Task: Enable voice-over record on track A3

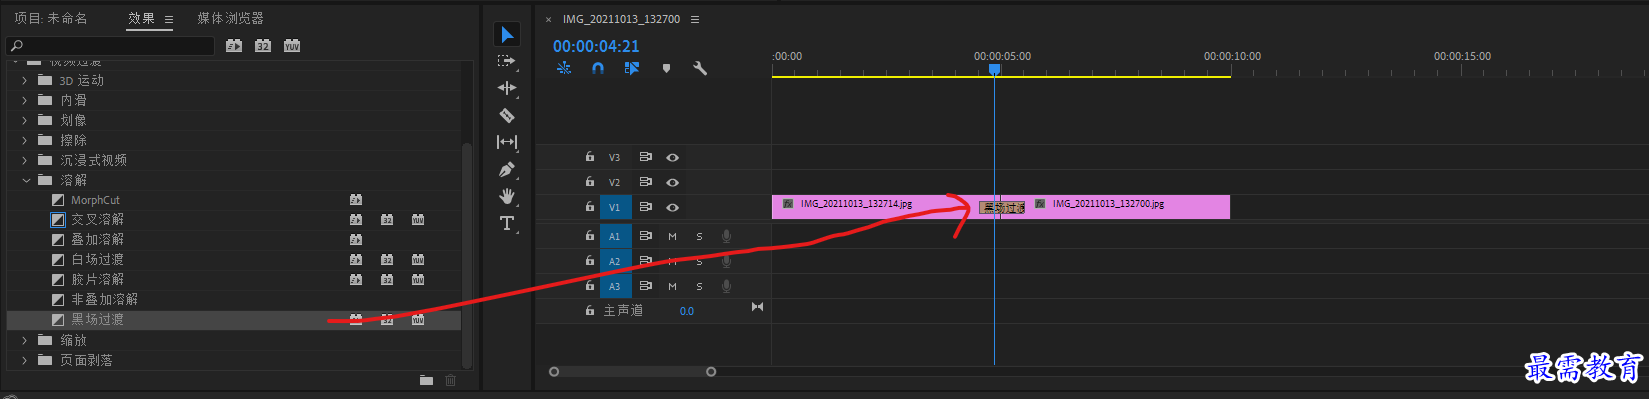Action: (x=726, y=286)
